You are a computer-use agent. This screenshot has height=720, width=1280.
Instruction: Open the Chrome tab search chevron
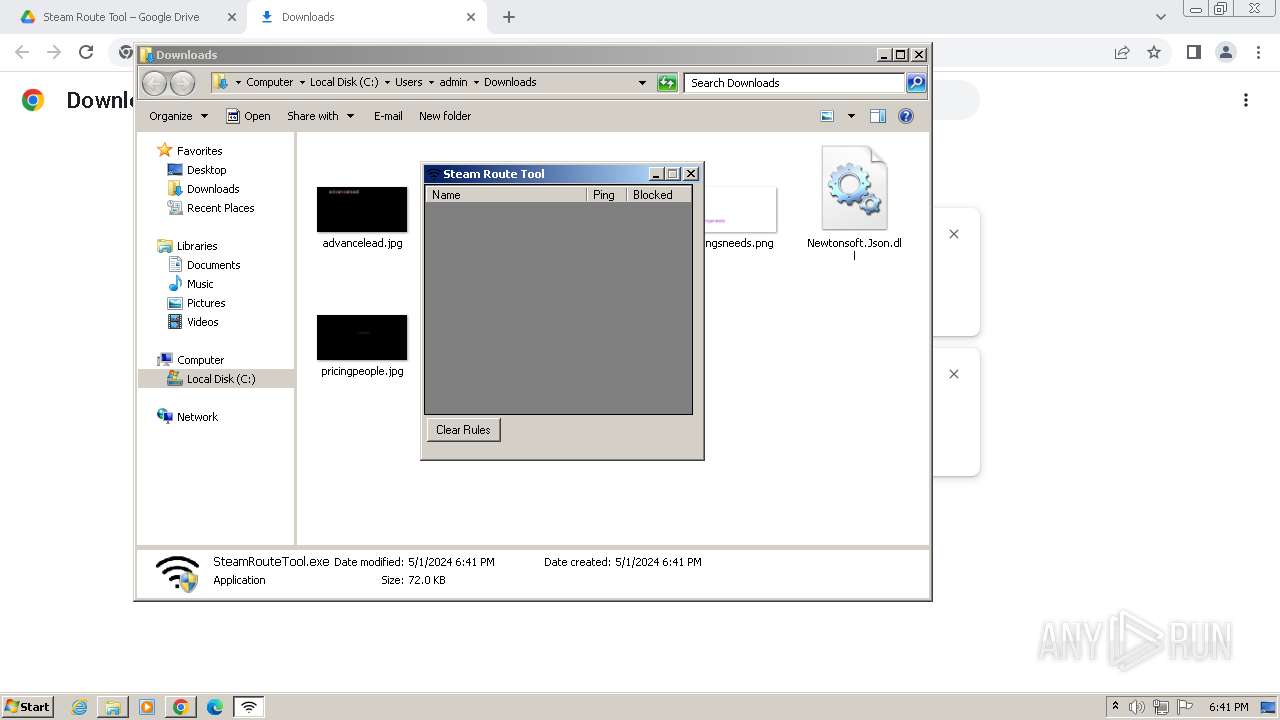tap(1160, 17)
